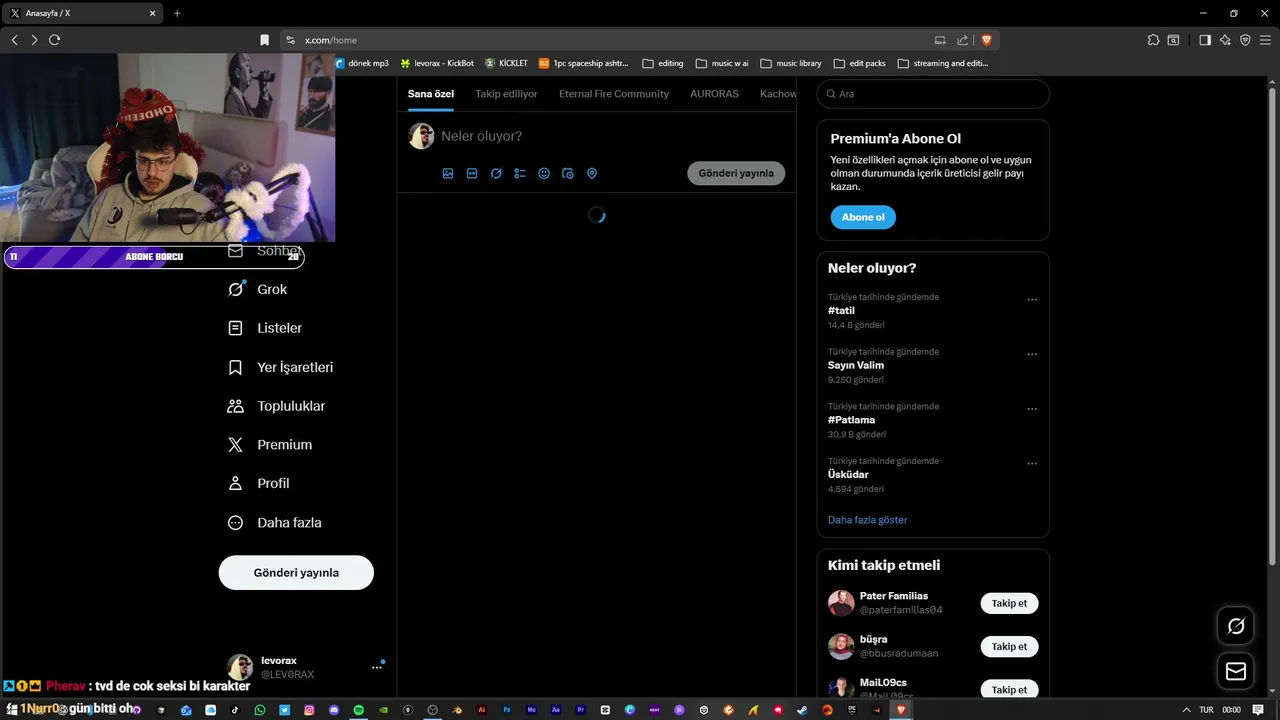Open Premiere Pro from the taskbar
This screenshot has width=1280, height=720.
coord(581,710)
